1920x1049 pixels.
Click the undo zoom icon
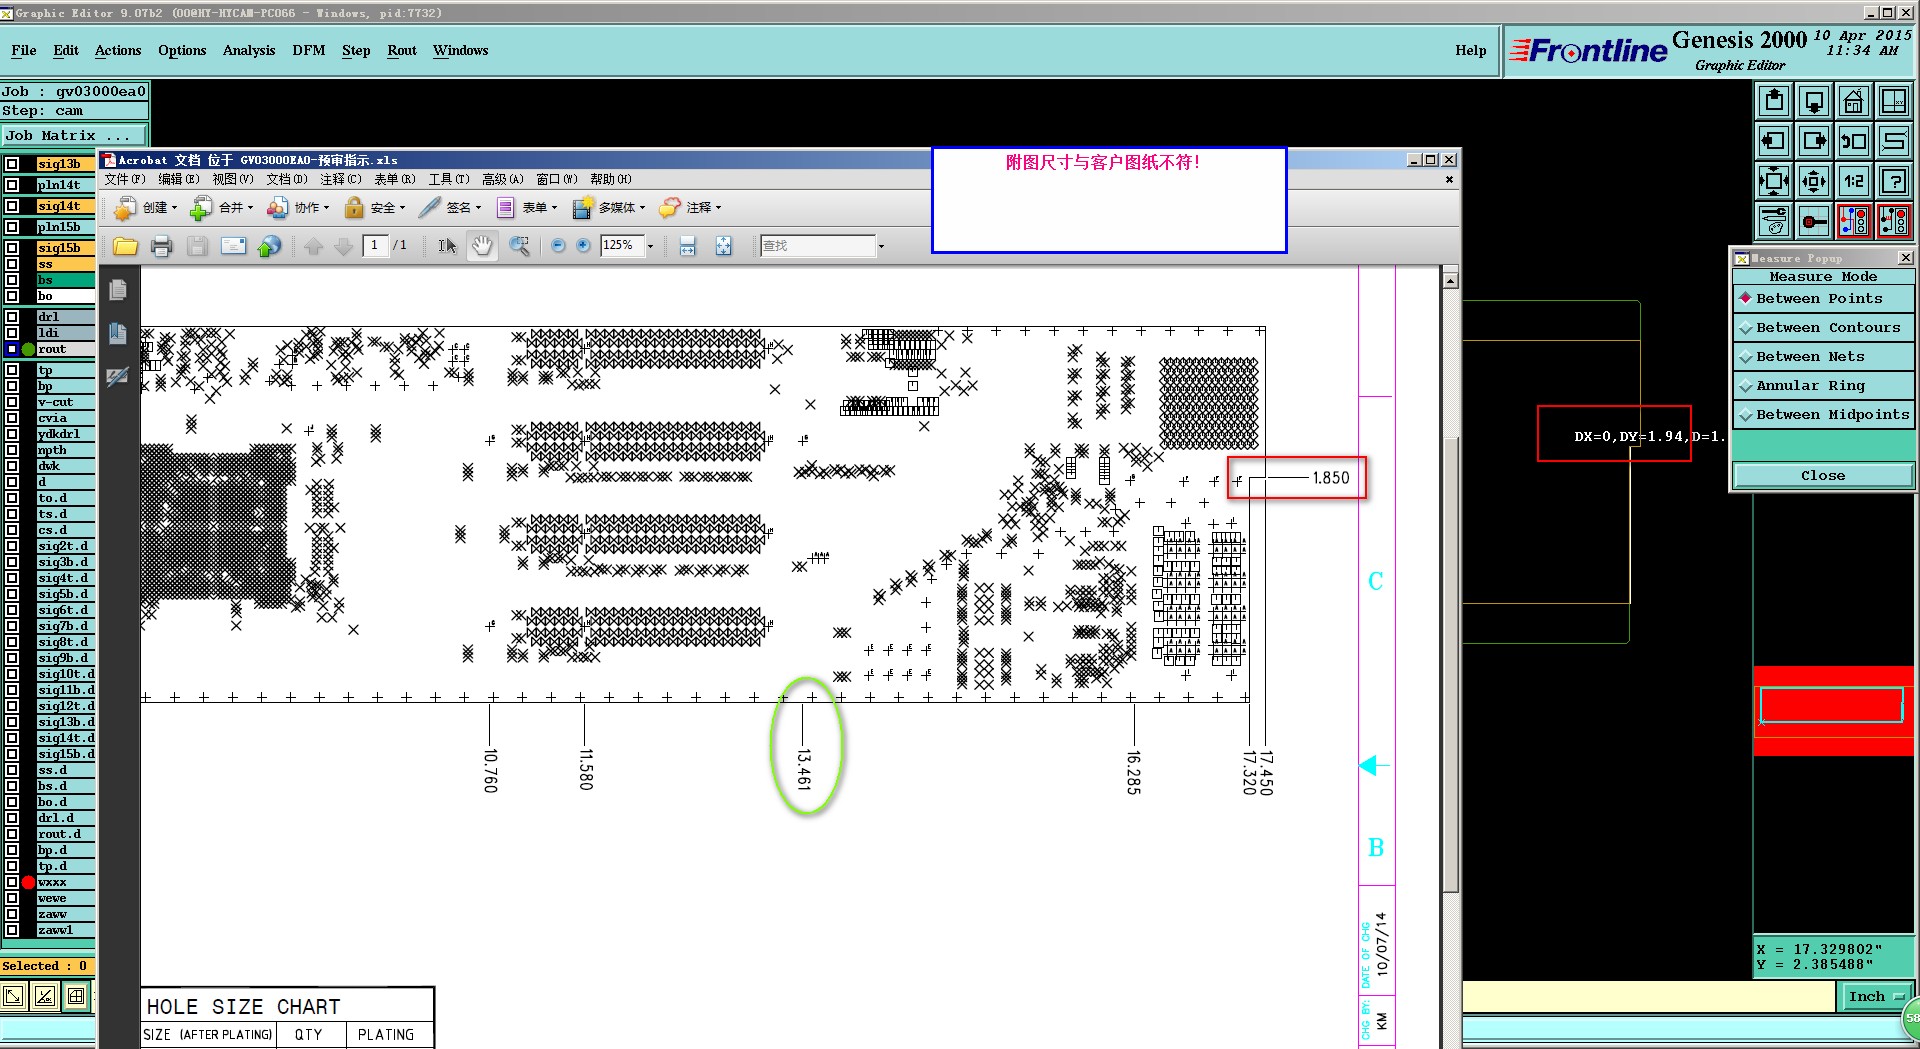(1853, 141)
